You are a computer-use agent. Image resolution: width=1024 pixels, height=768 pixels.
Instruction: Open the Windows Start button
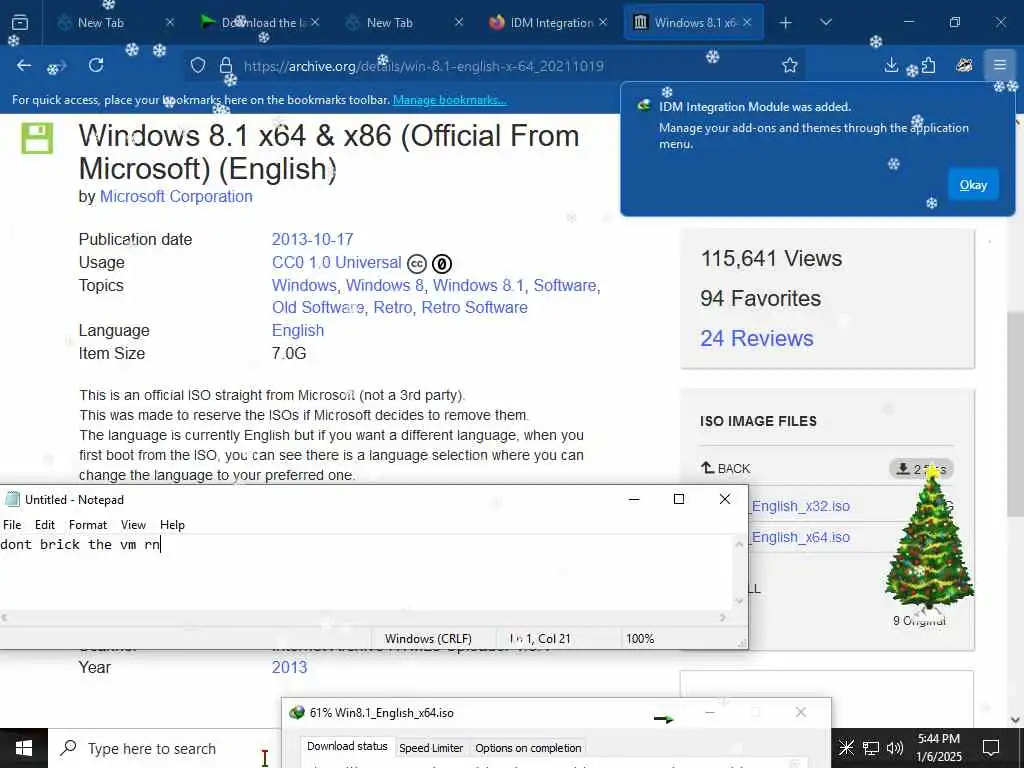24,748
